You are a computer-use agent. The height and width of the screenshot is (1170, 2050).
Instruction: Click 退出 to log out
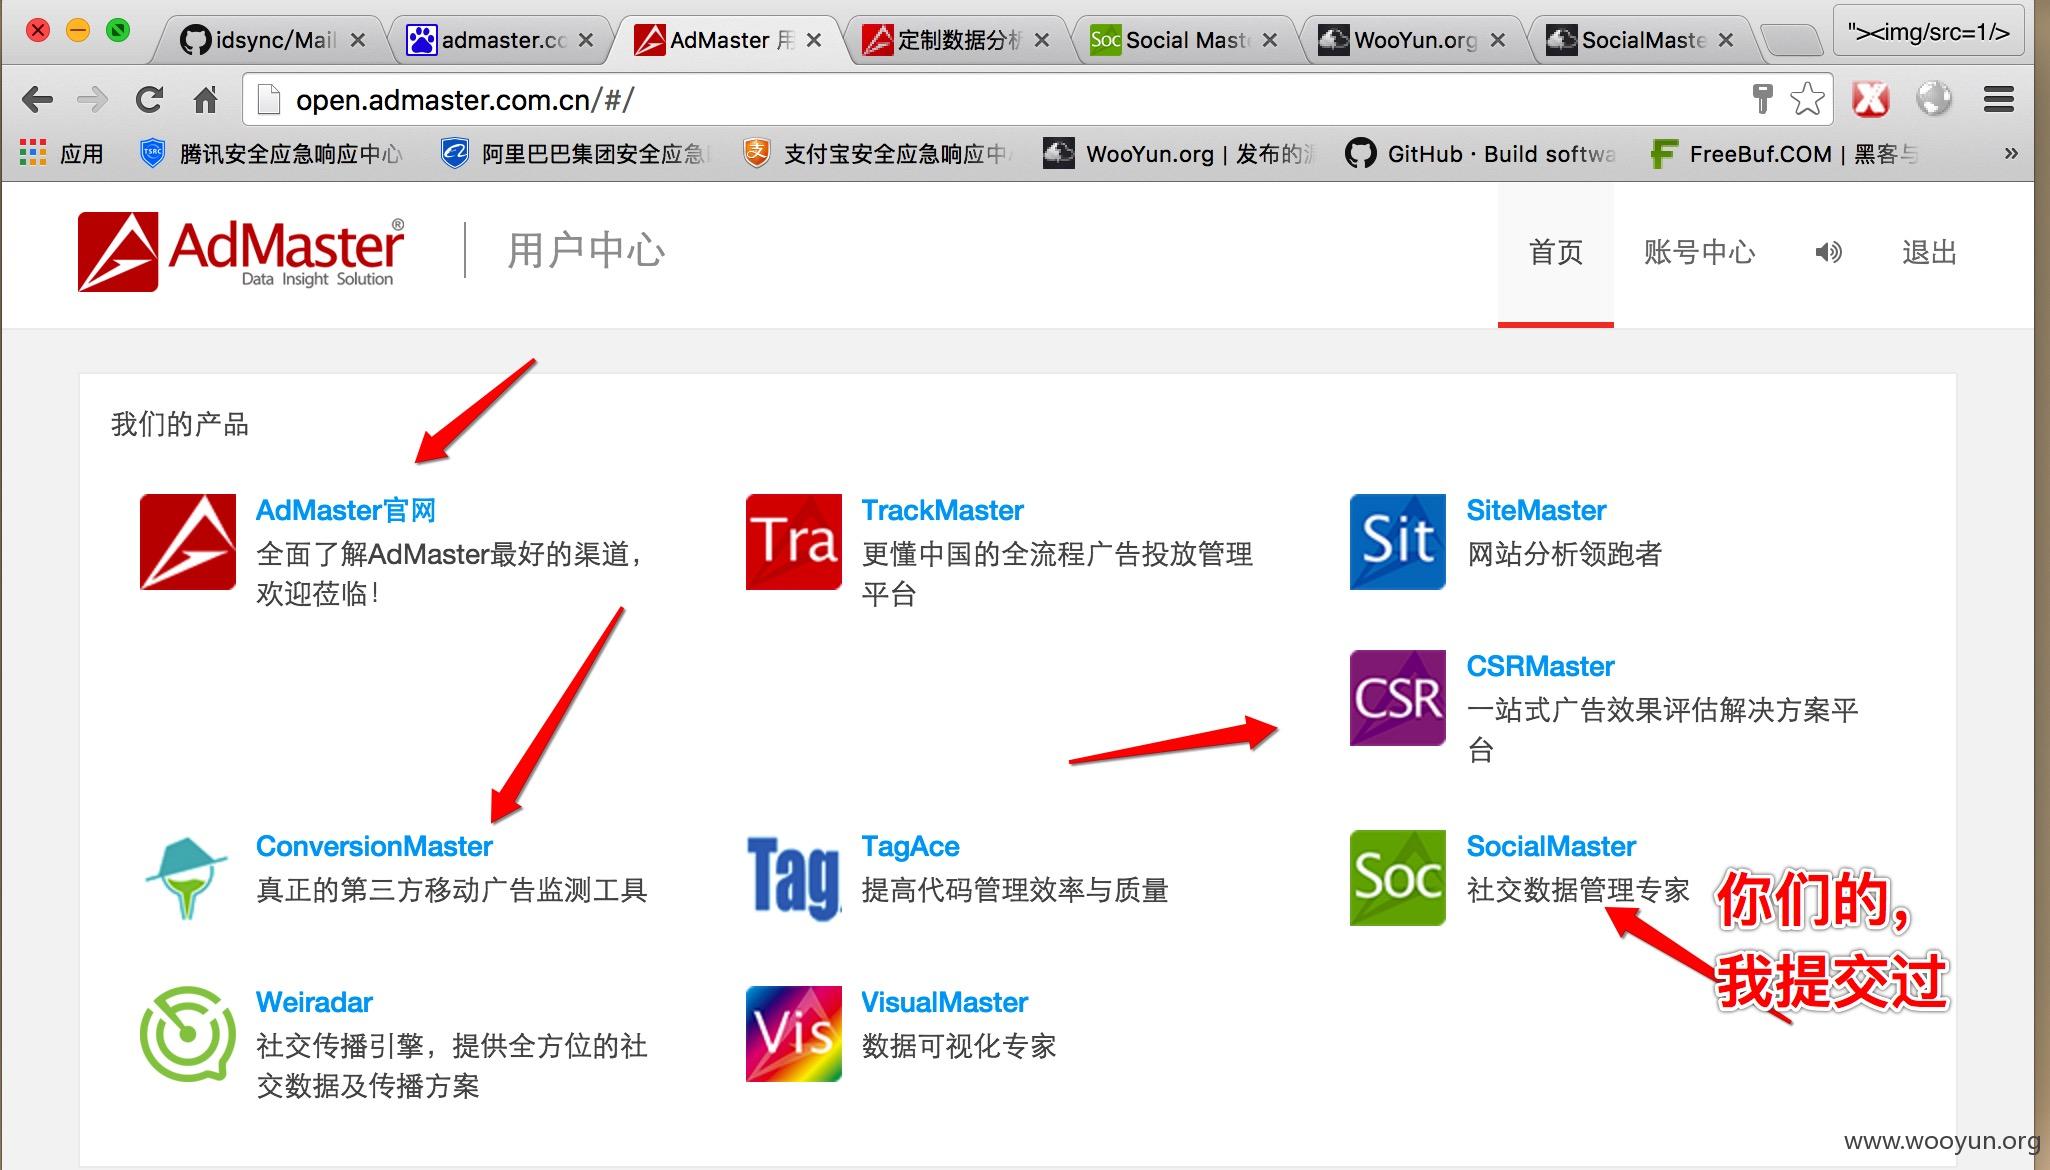(x=1929, y=252)
